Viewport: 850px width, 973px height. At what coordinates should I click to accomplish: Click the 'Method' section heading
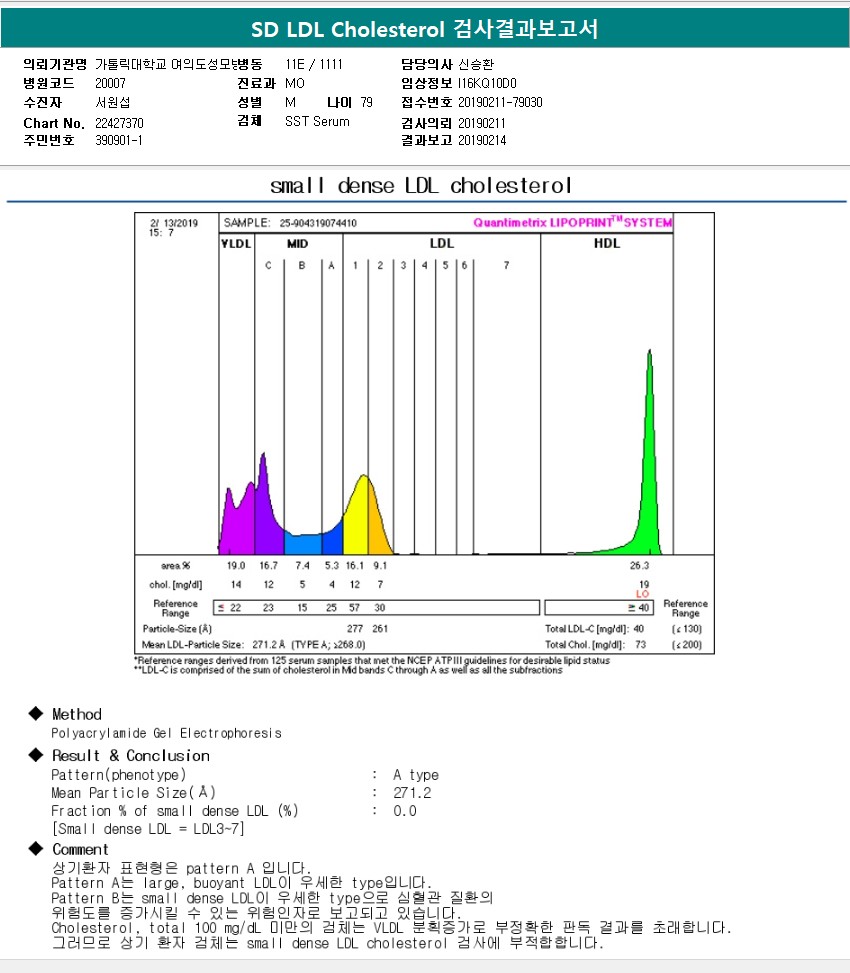[76, 715]
